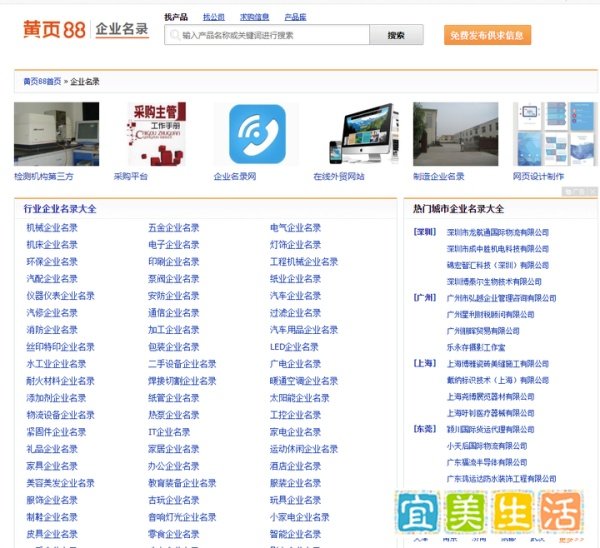Open the 家电企业名录 category link
The height and width of the screenshot is (548, 600).
coord(295,432)
